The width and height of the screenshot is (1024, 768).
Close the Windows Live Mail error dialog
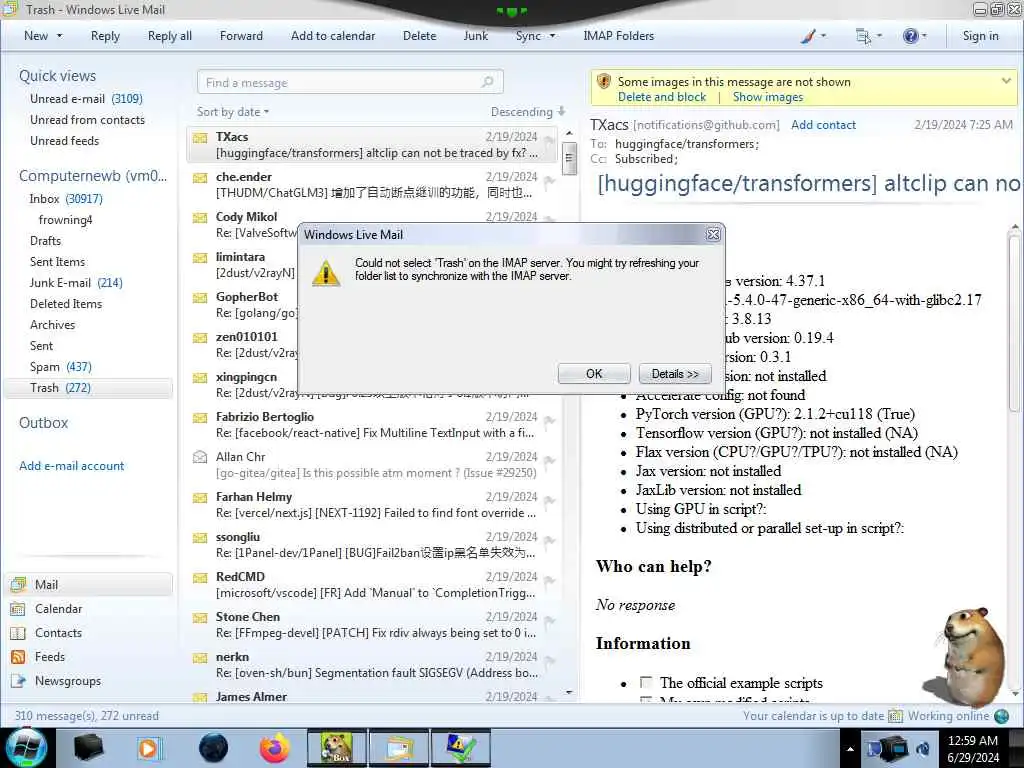713,234
